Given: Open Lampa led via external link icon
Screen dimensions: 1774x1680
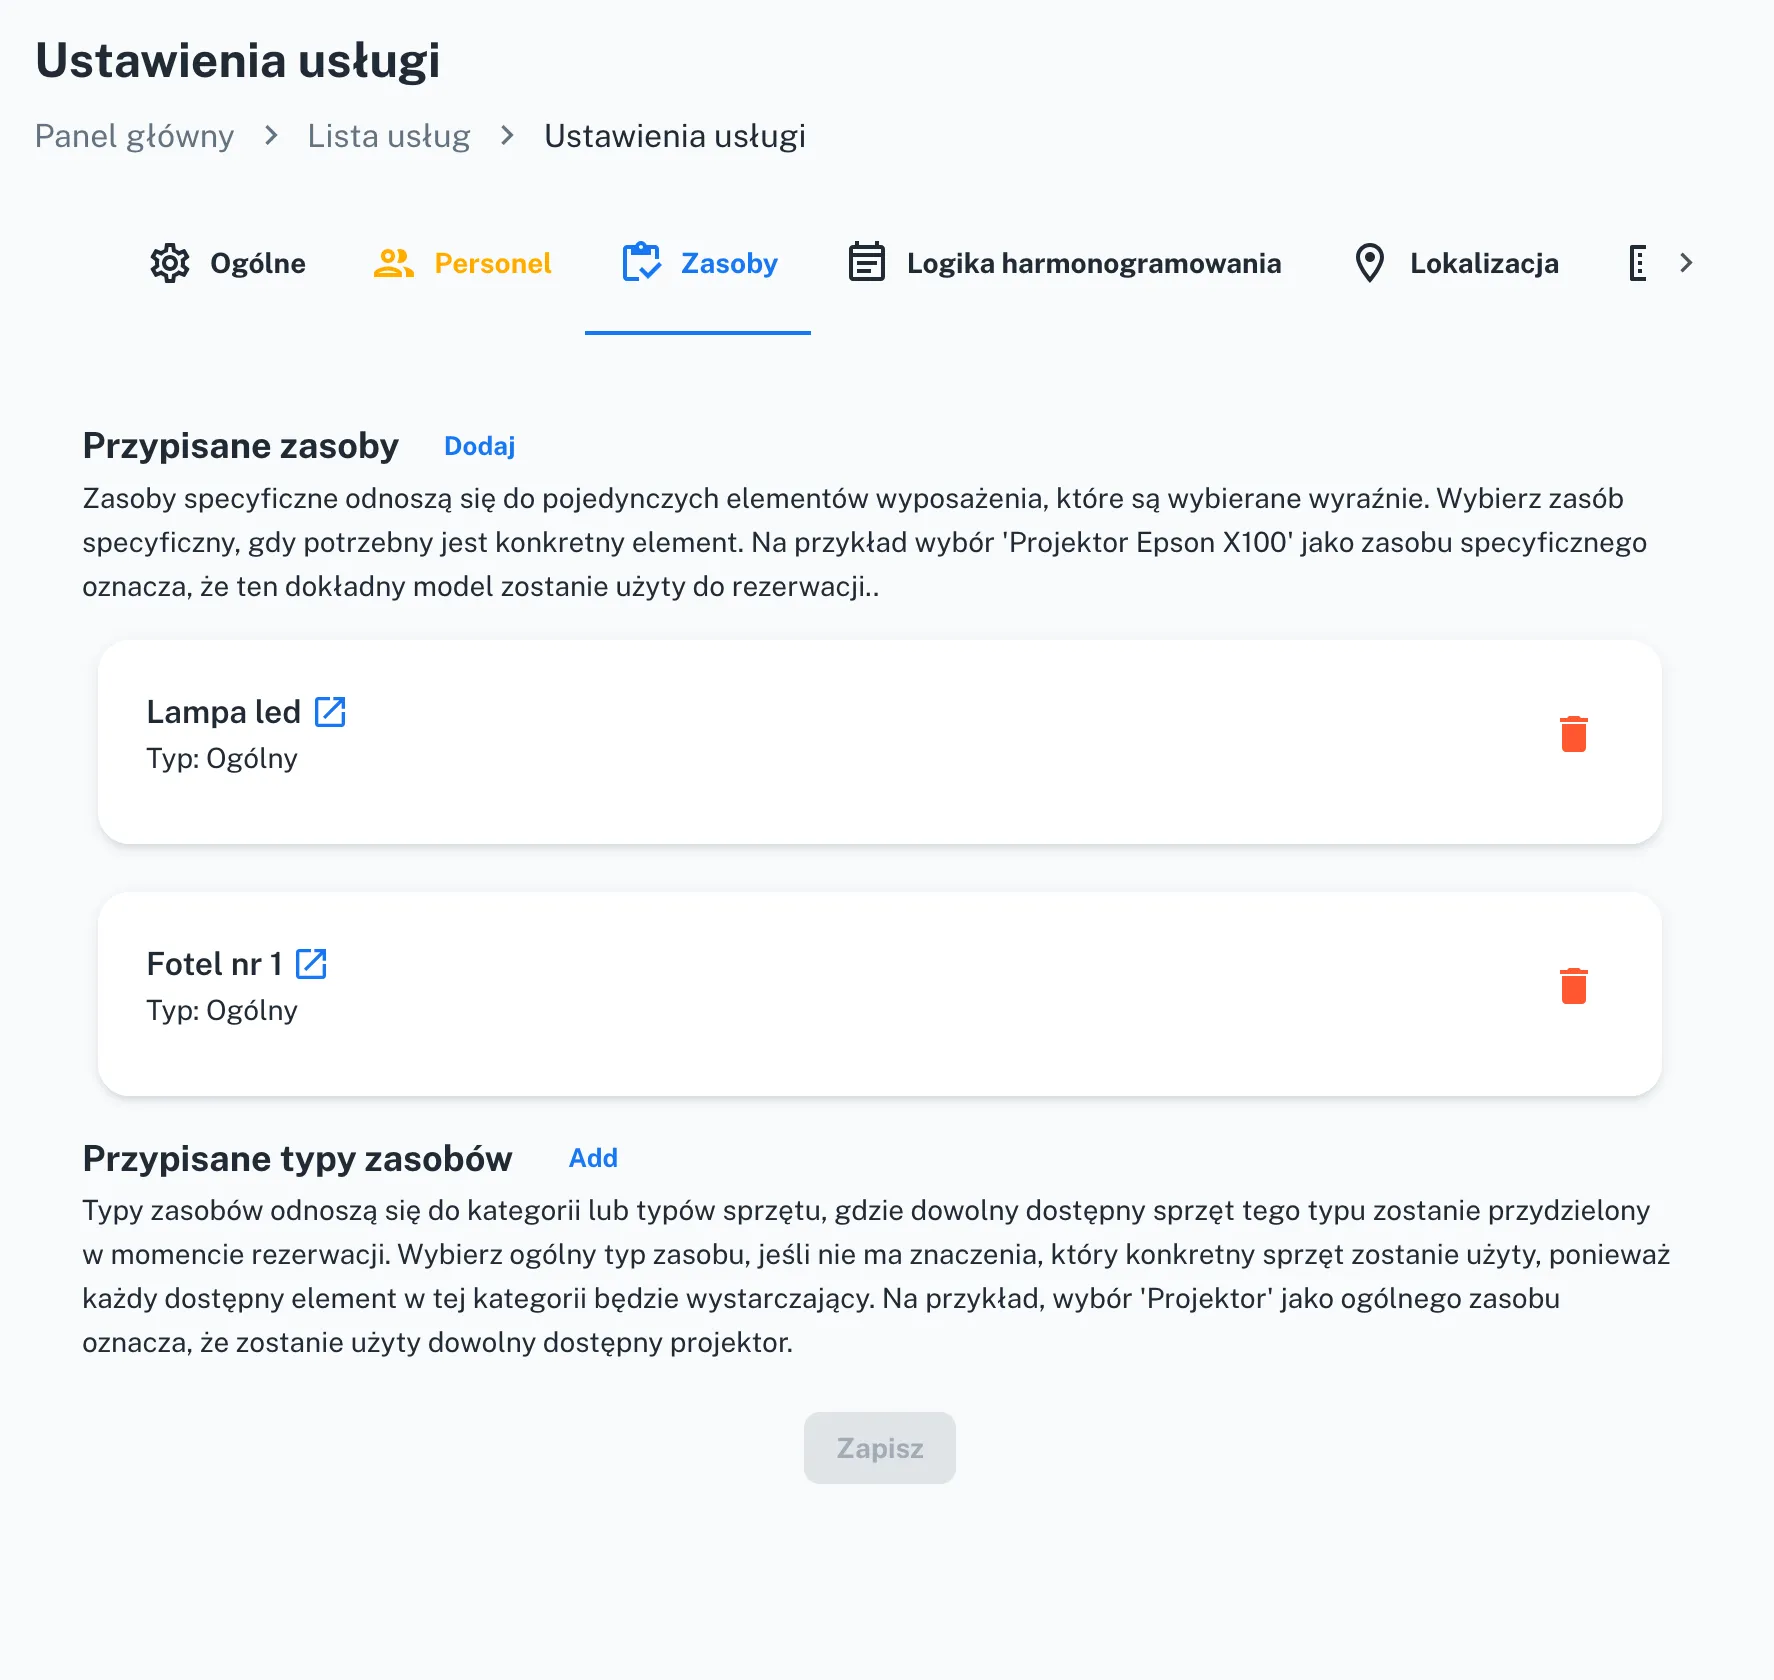Looking at the screenshot, I should 331,712.
